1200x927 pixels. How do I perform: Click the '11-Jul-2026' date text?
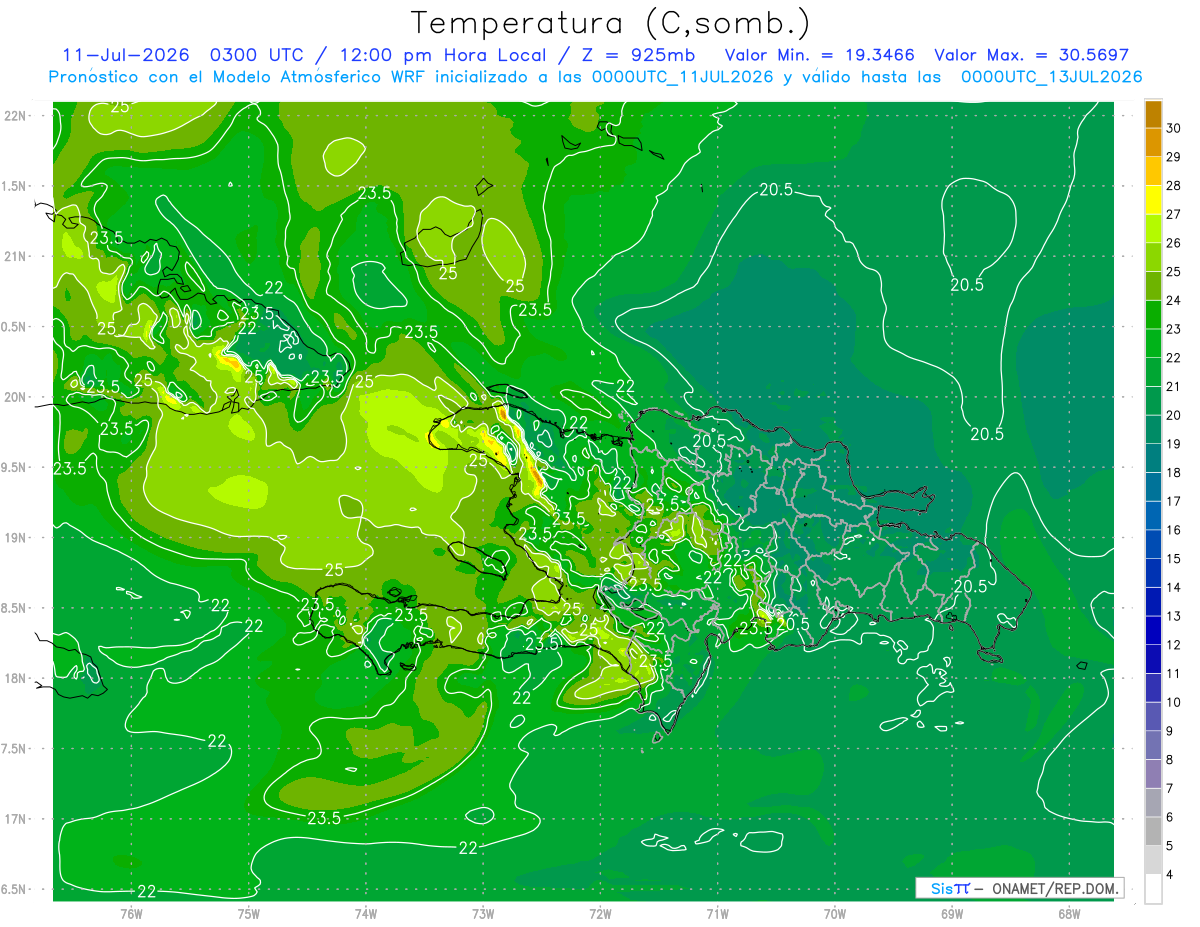126,55
